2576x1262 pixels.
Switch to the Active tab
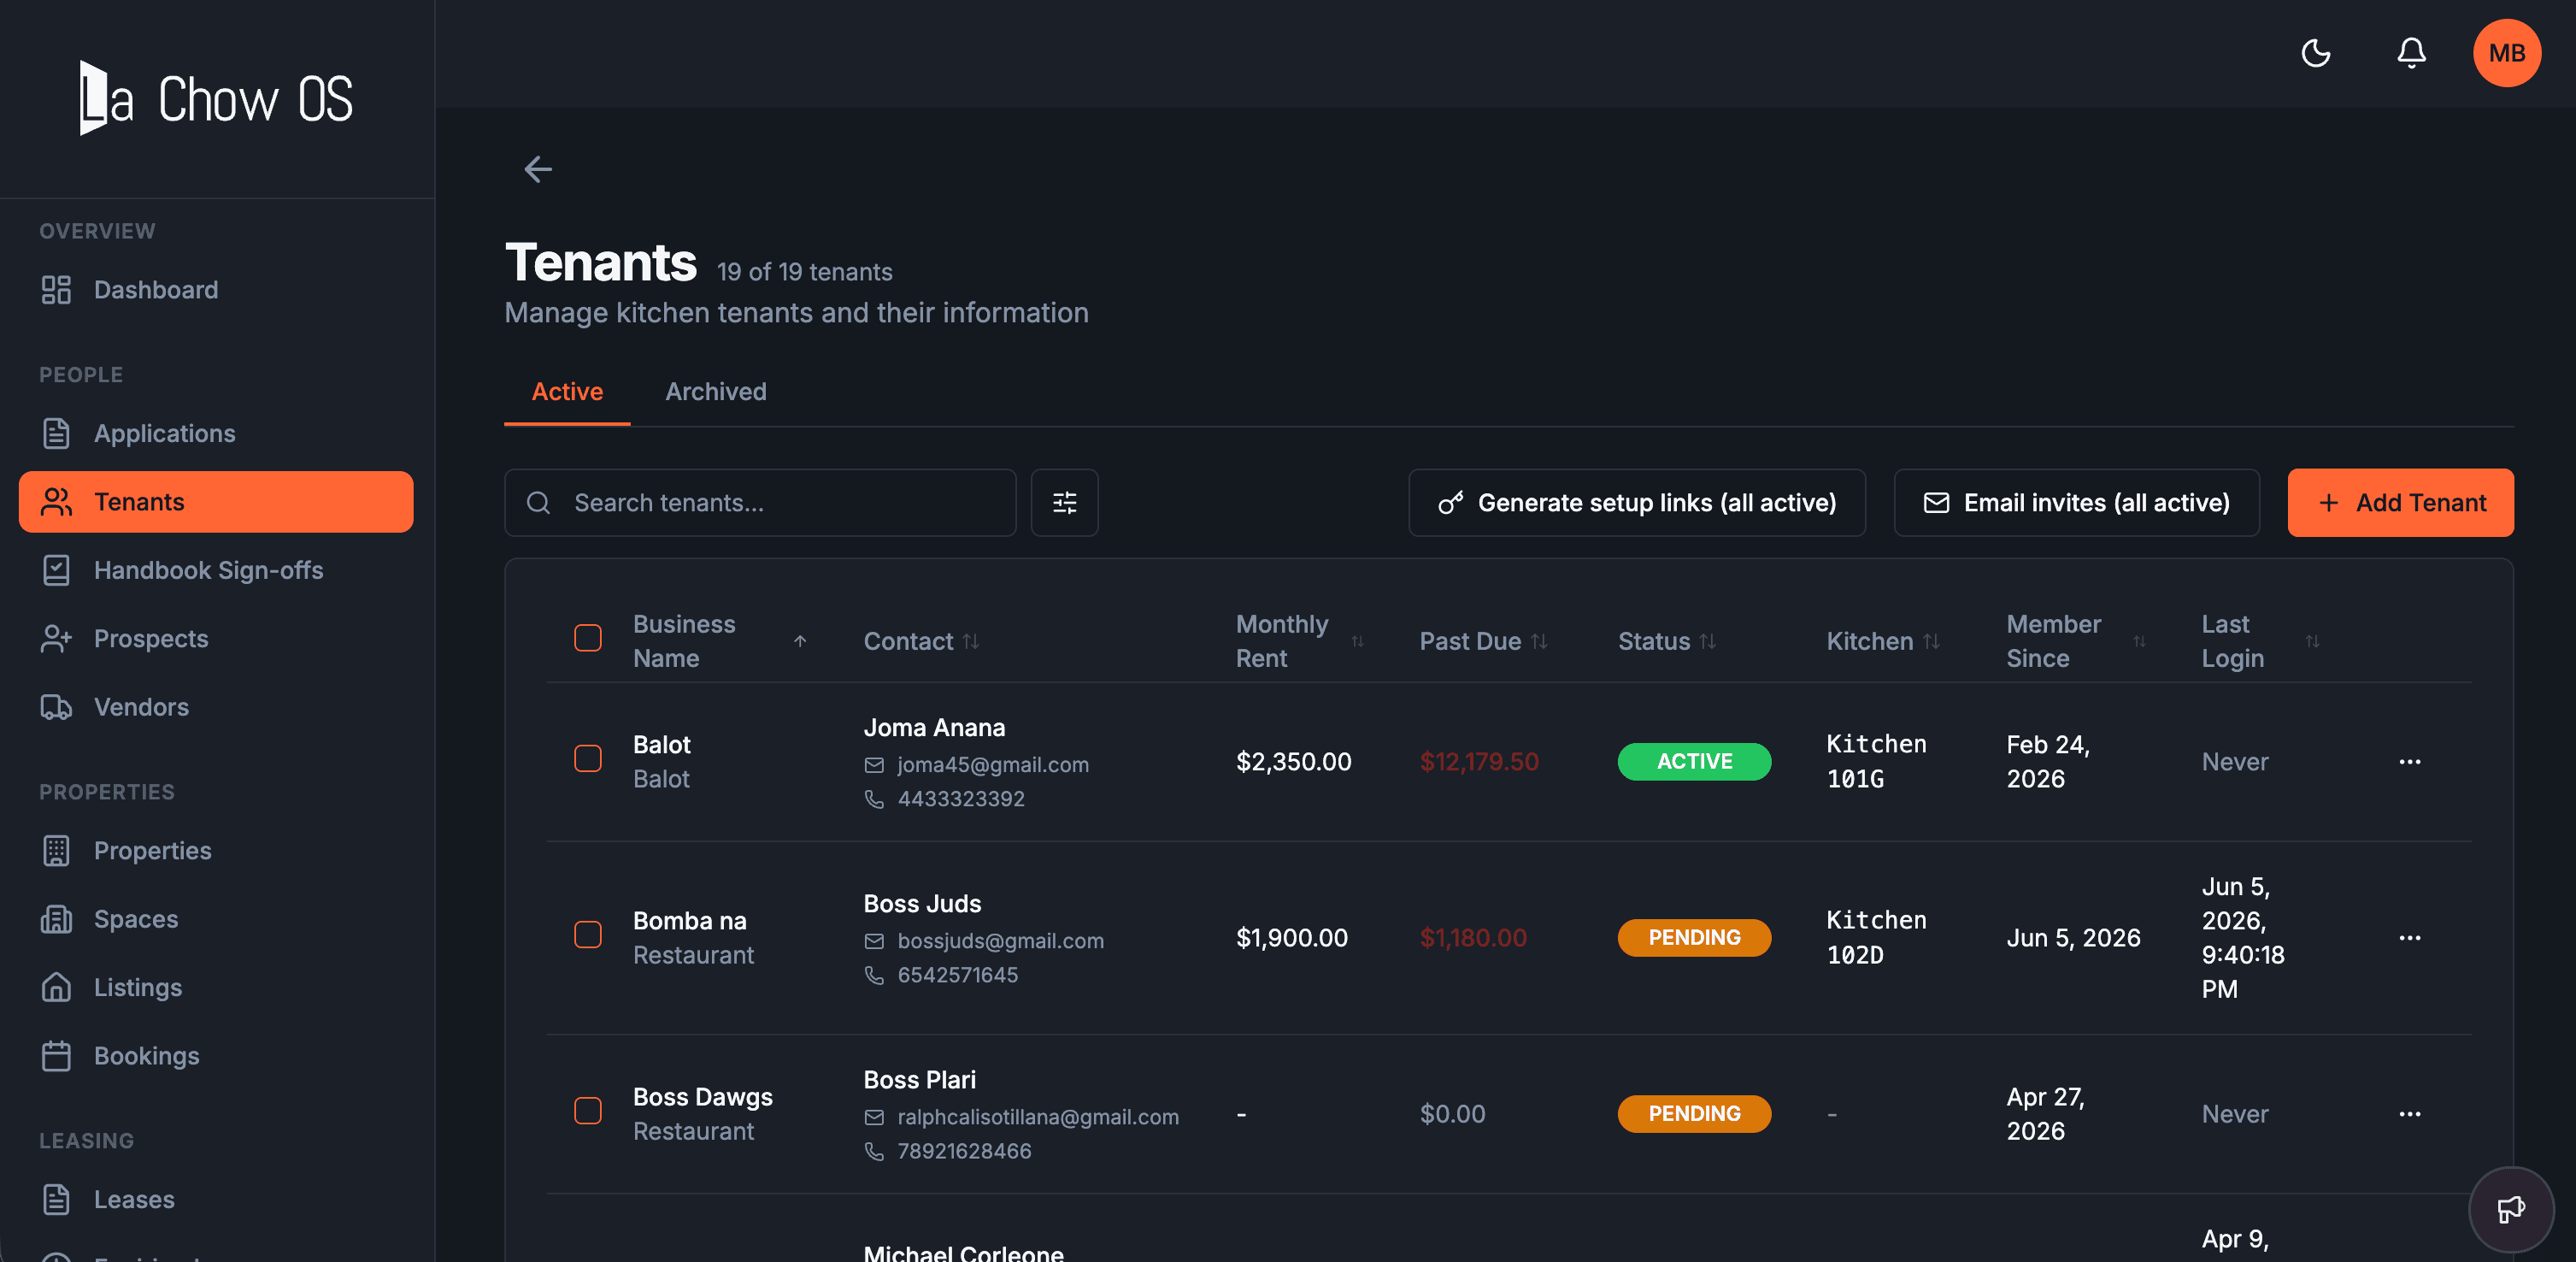coord(567,391)
